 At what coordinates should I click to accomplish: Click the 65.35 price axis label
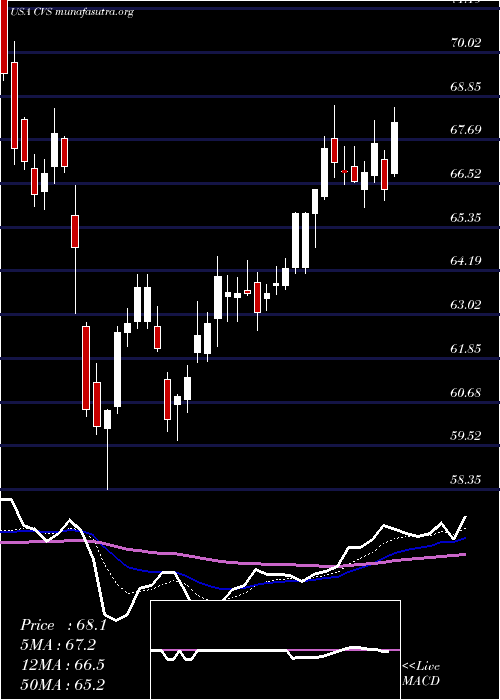coord(466,217)
